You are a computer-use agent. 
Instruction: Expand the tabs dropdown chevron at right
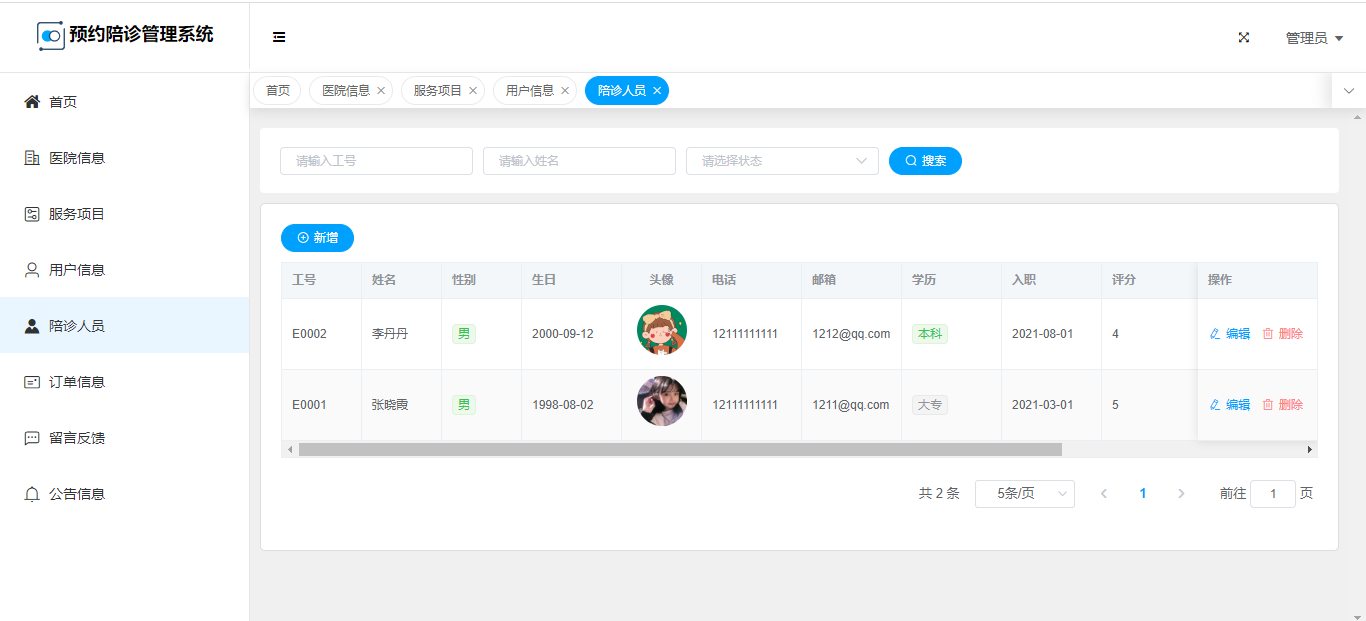click(x=1348, y=91)
